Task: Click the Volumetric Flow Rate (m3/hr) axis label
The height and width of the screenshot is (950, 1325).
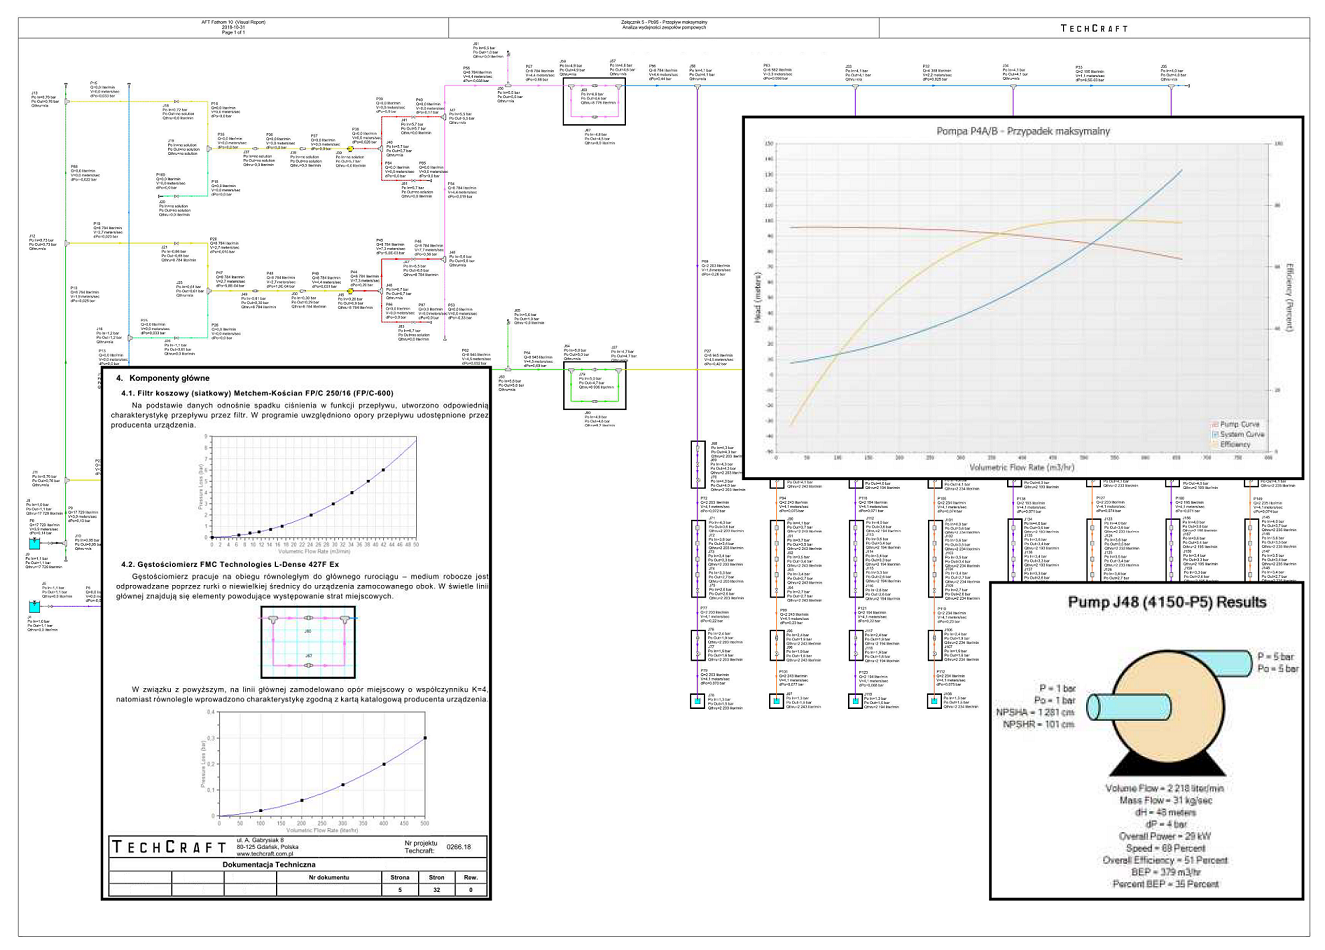Action: 1021,467
